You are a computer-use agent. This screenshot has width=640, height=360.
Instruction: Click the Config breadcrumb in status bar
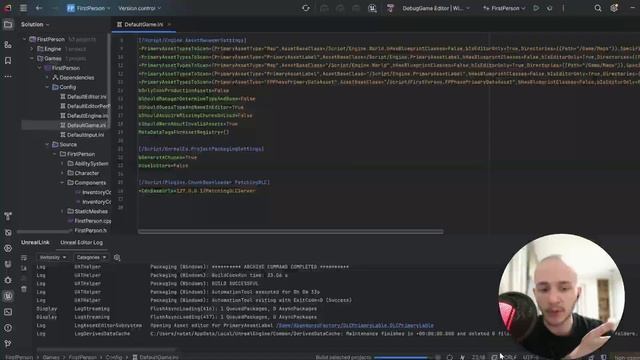114,357
